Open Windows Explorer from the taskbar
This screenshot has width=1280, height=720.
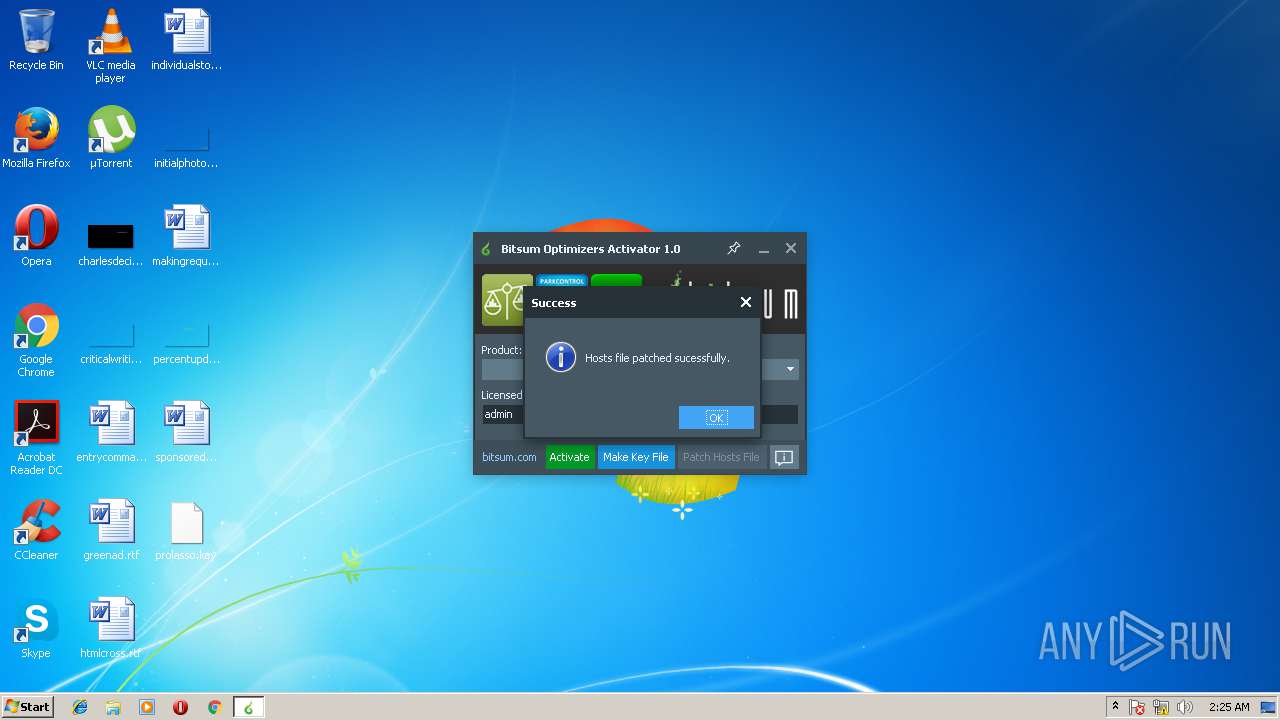tap(113, 707)
